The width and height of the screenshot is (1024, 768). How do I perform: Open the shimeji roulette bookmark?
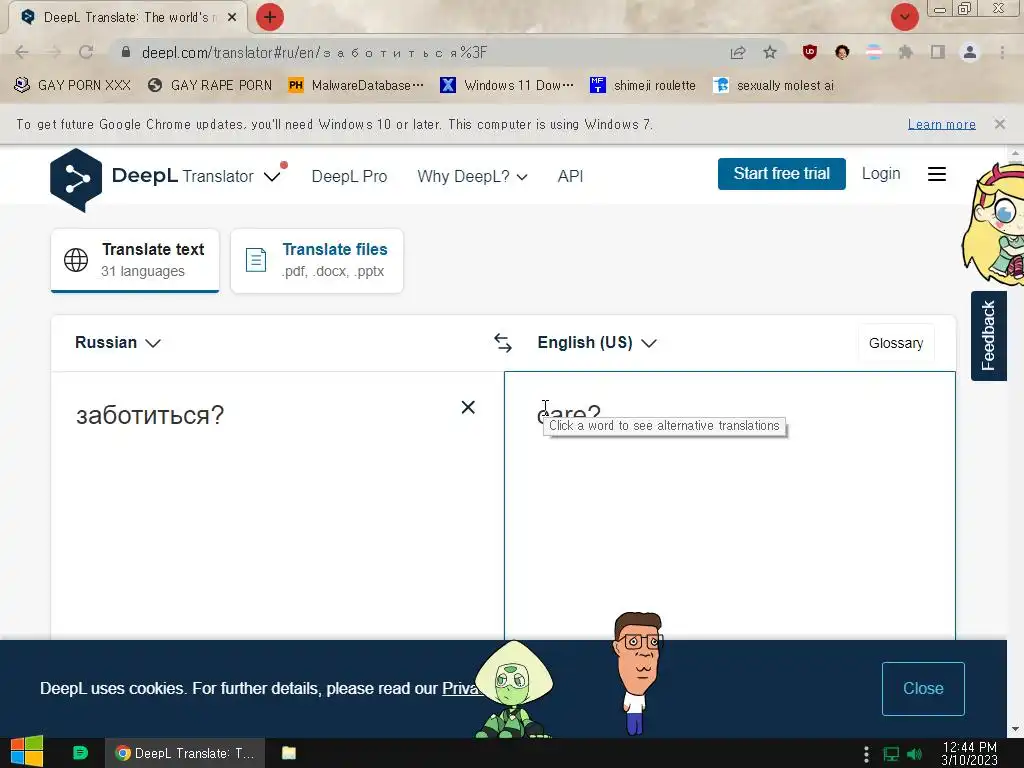[643, 85]
